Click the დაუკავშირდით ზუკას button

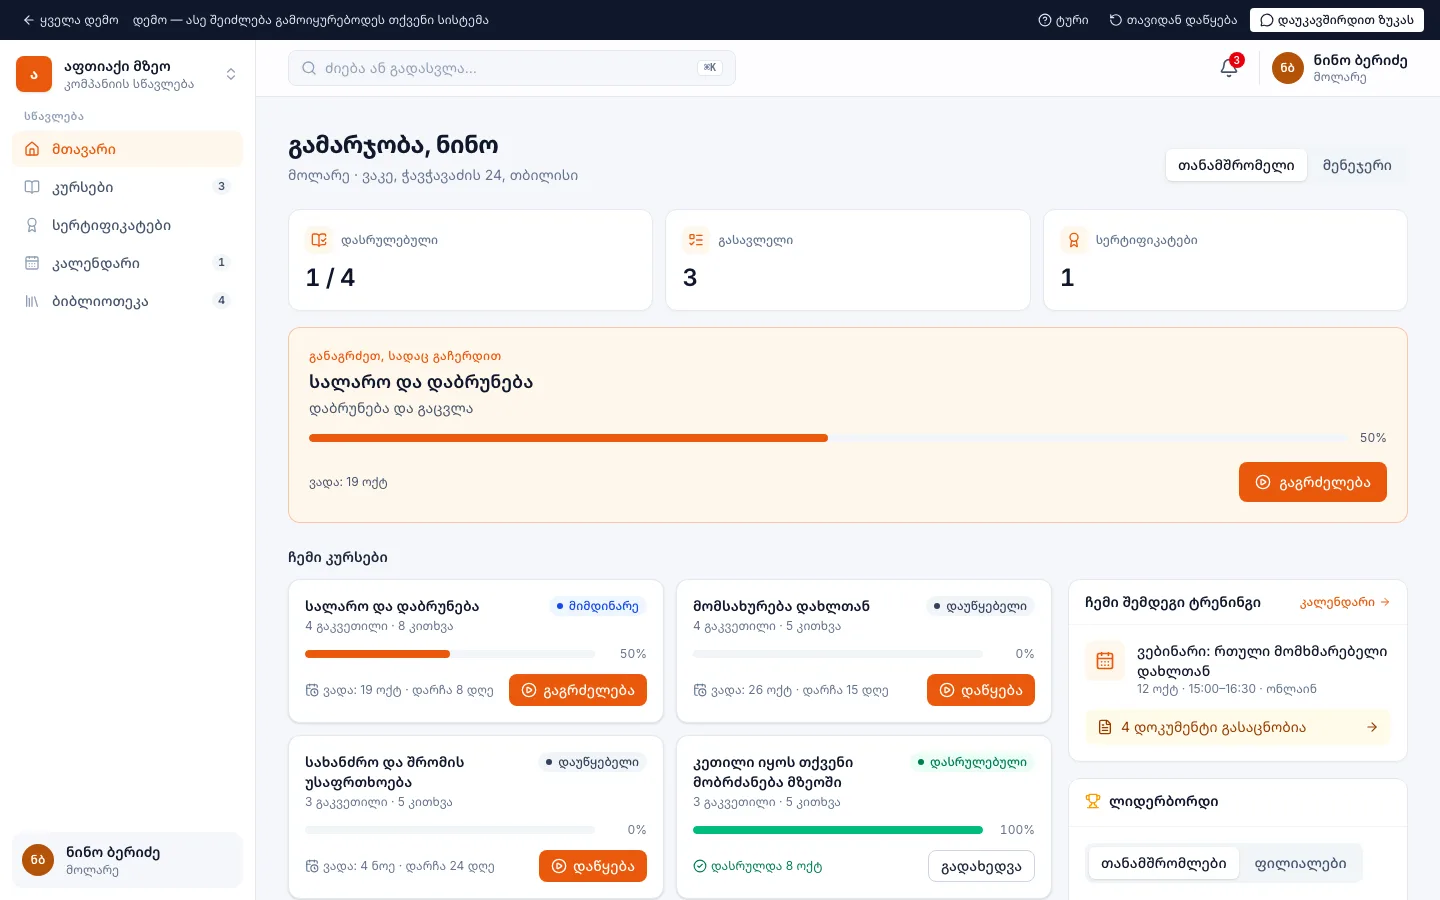tap(1337, 20)
